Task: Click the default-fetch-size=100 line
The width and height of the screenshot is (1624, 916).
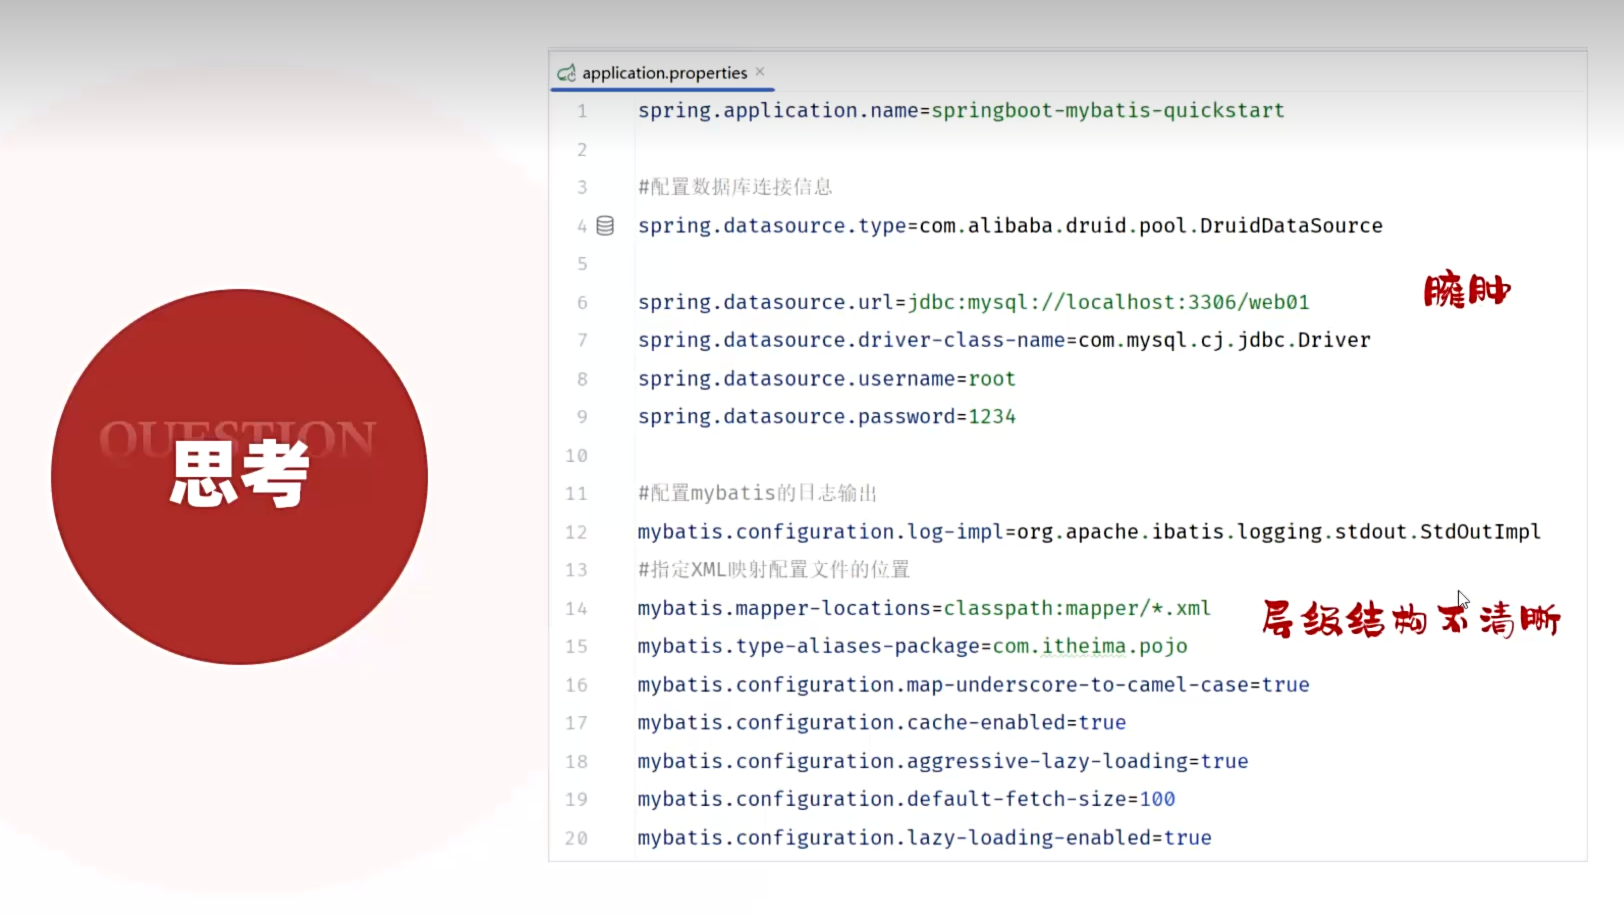Action: coord(906,800)
